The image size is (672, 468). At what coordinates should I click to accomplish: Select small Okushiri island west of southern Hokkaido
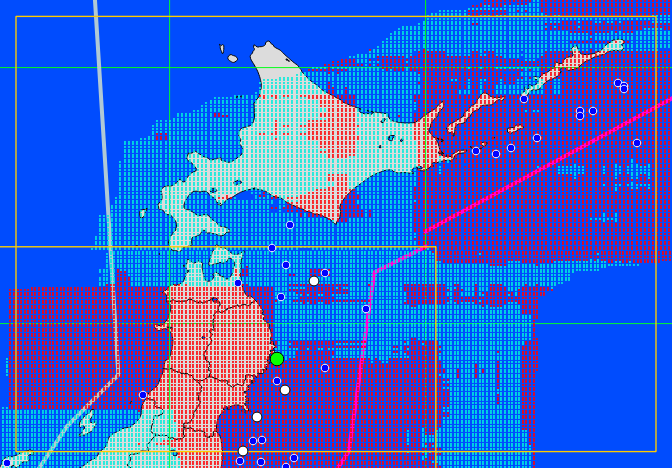click(x=143, y=213)
